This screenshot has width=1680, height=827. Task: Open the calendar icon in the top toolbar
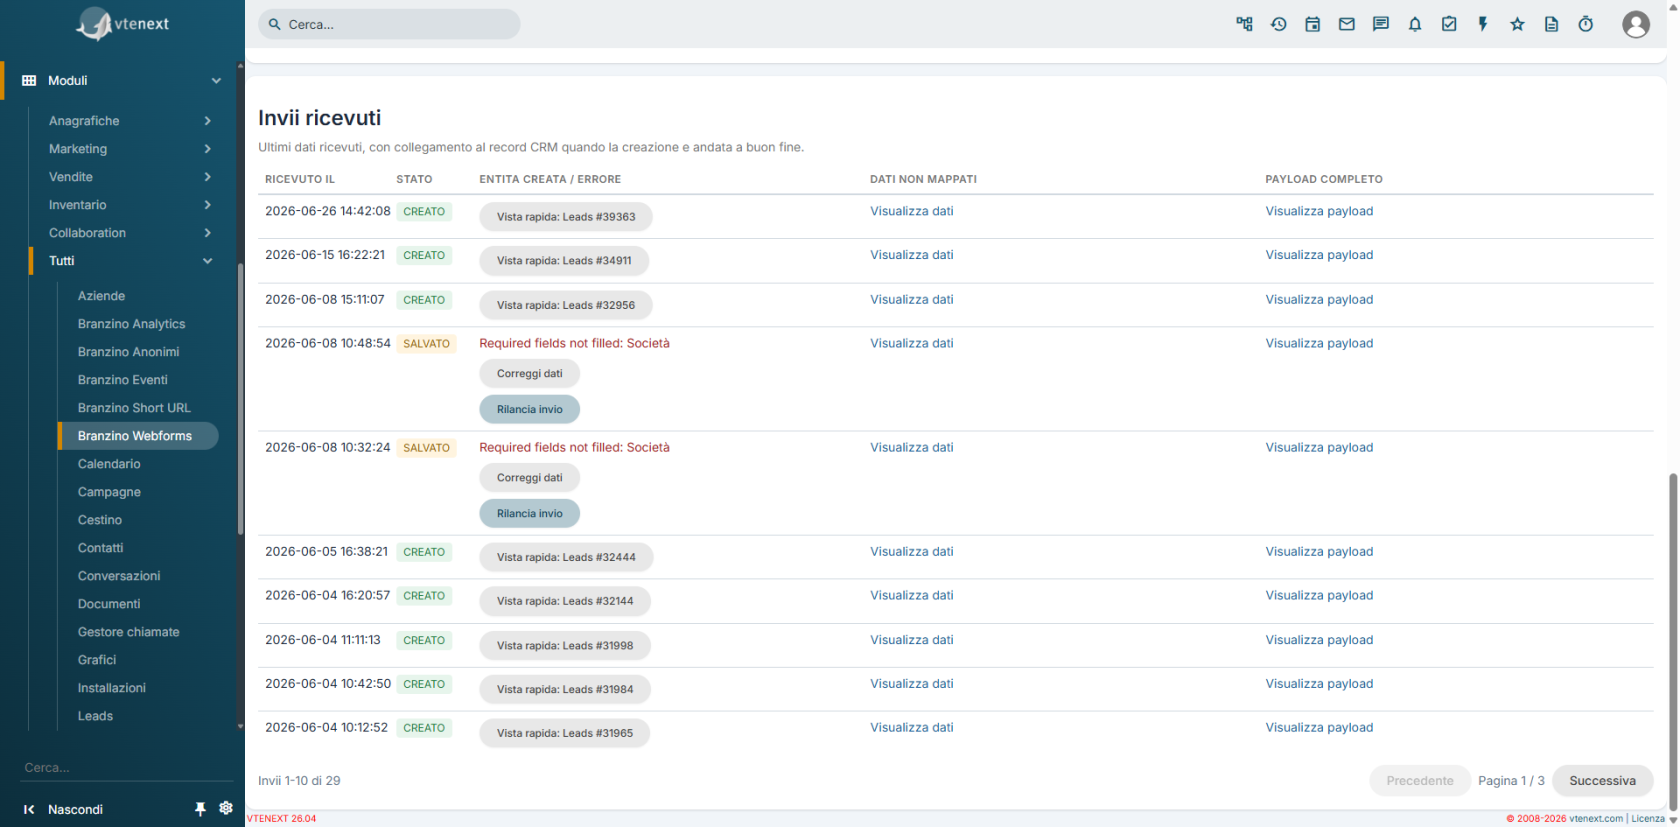tap(1313, 24)
